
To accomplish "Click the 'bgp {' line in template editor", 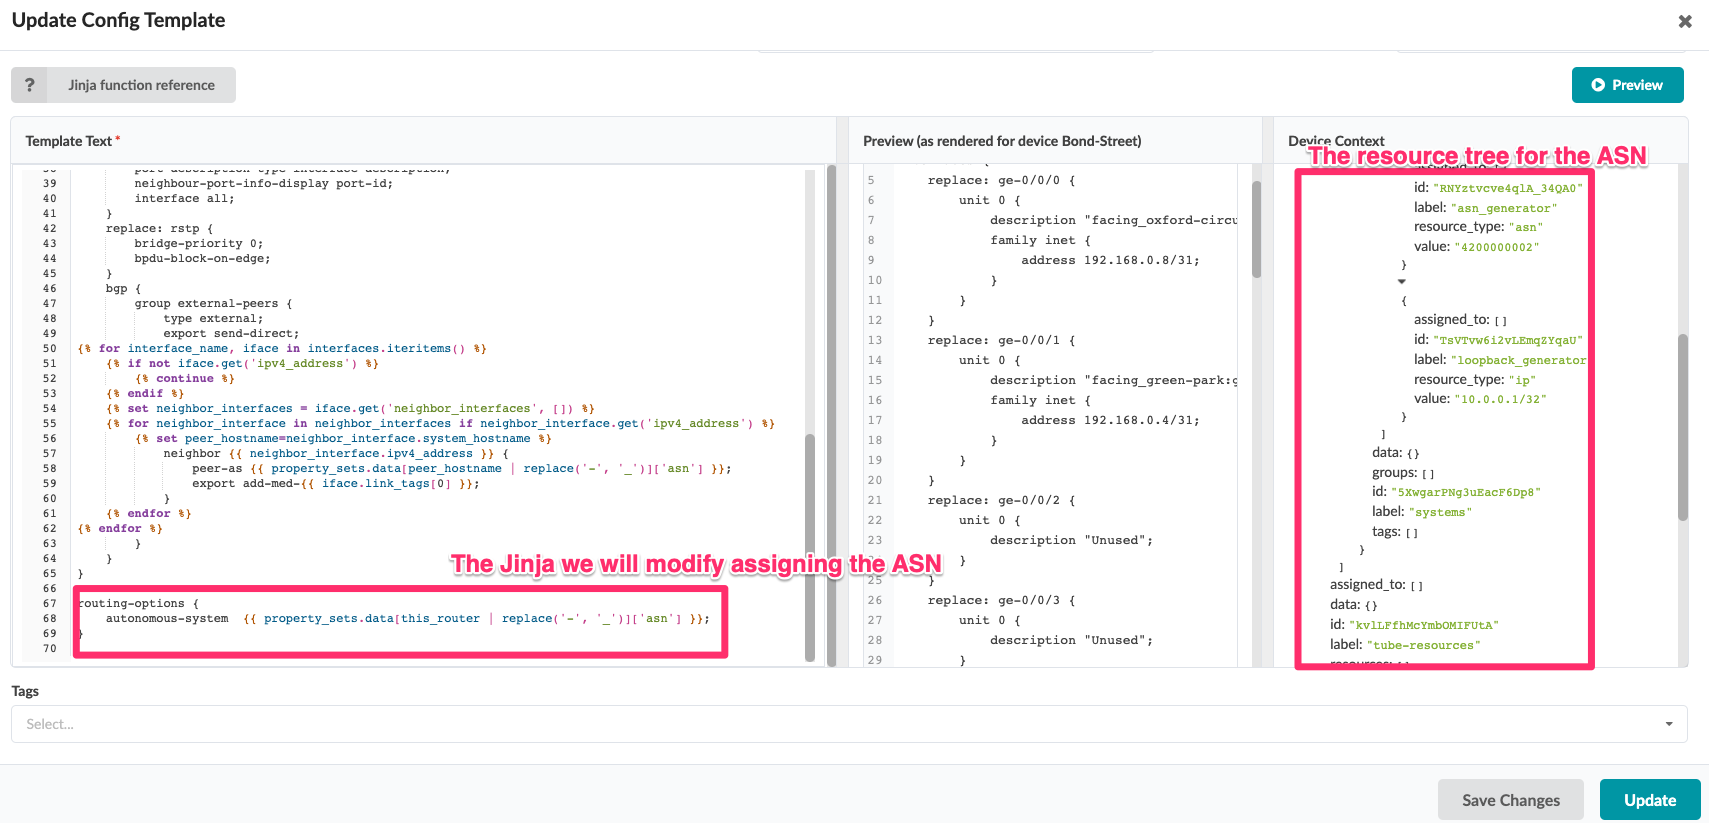I will [x=123, y=289].
